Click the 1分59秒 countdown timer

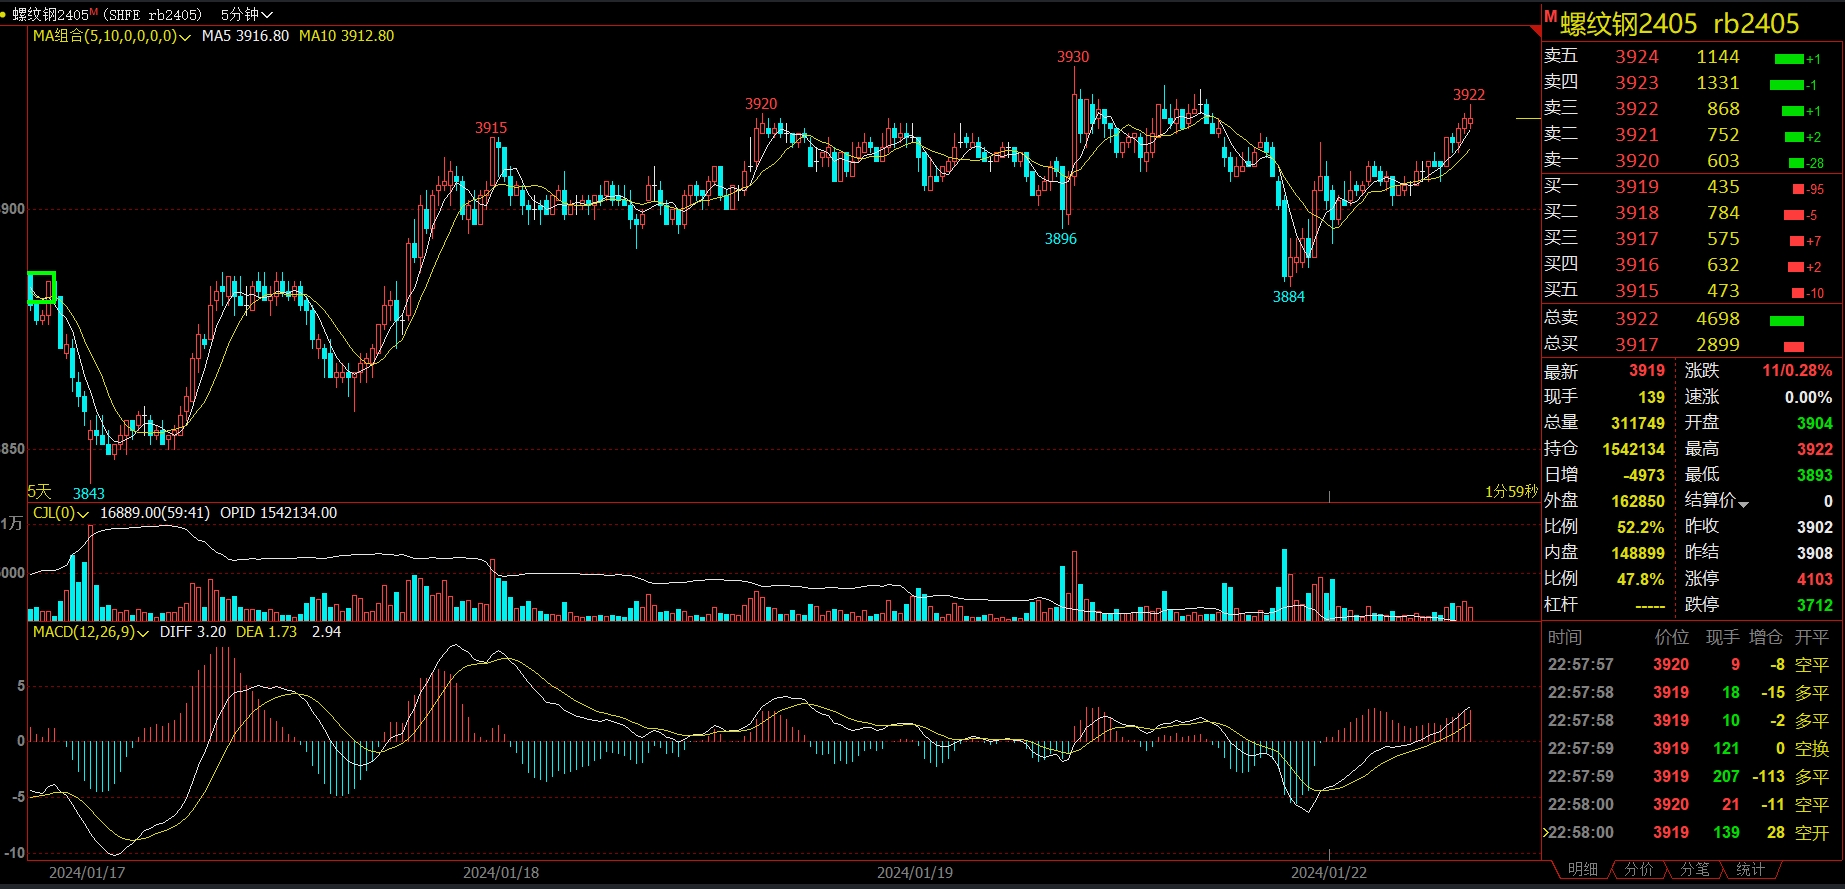[x=1511, y=492]
